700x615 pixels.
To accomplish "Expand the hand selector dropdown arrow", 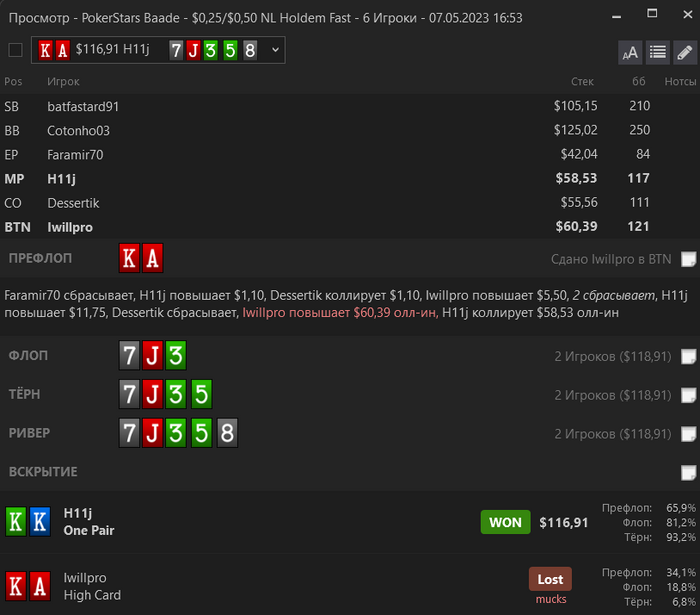I will point(275,50).
